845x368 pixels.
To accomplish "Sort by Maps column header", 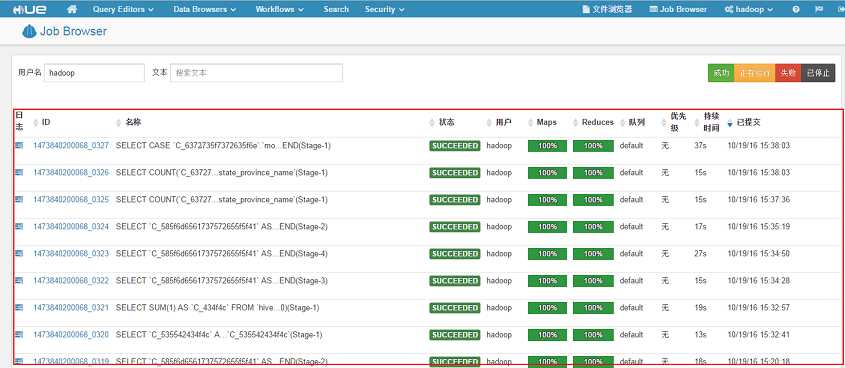I will click(x=546, y=122).
